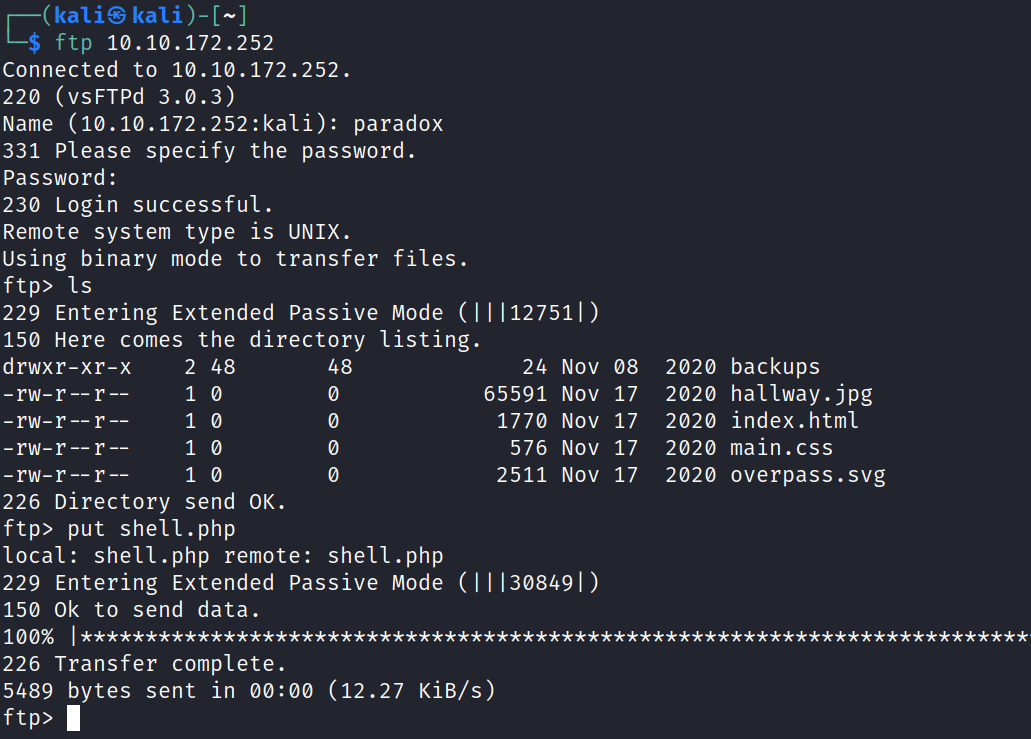Click the backups directory name
The height and width of the screenshot is (739, 1031).
(x=775, y=367)
